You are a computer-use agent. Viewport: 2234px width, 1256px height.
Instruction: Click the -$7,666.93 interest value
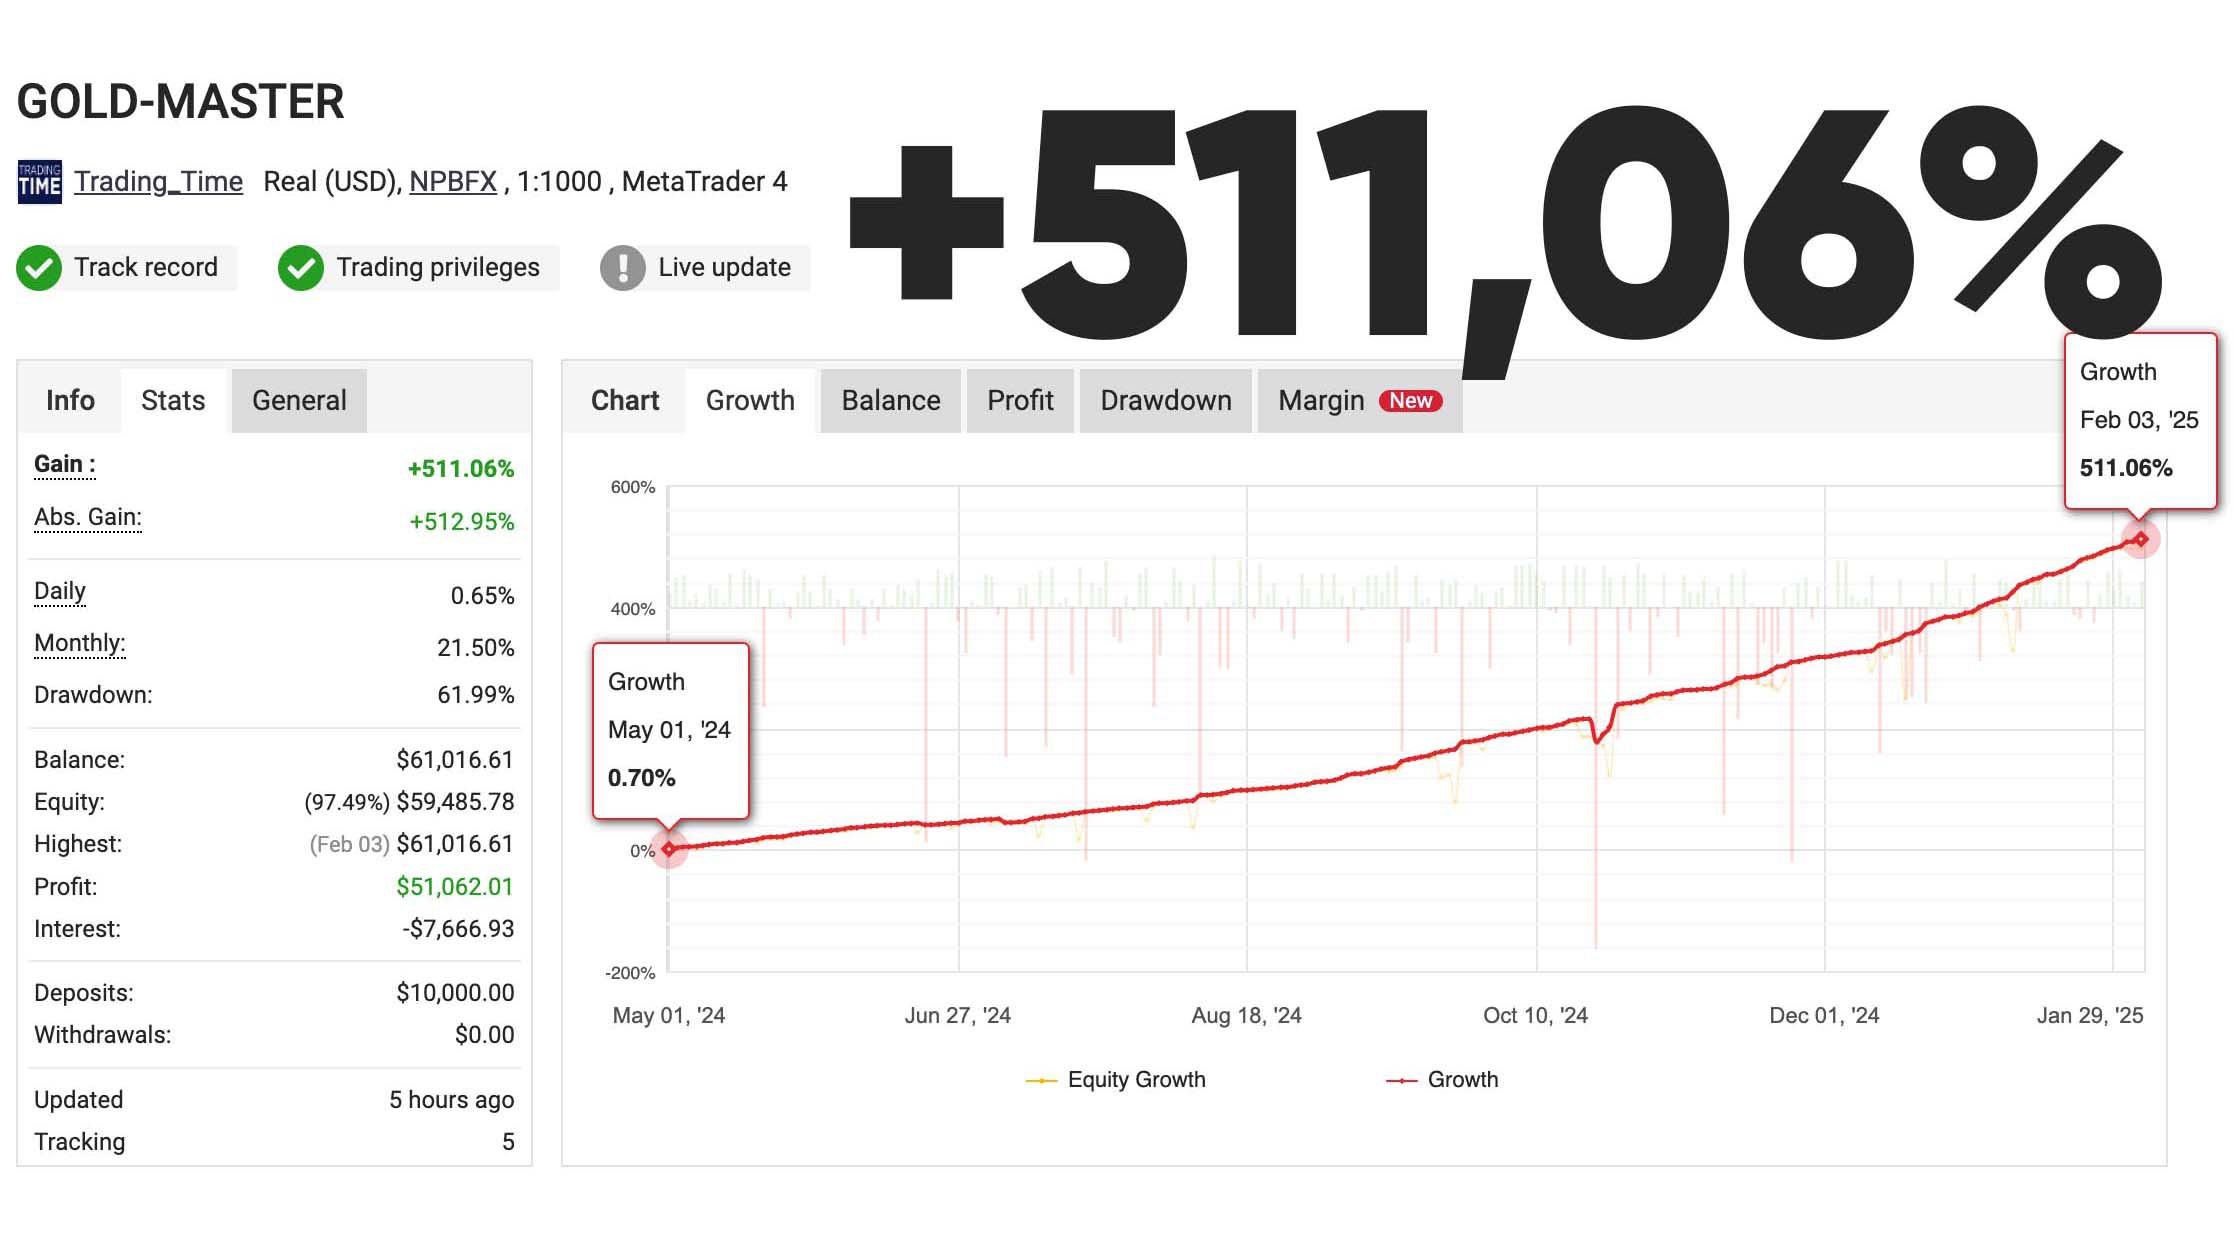(x=459, y=929)
